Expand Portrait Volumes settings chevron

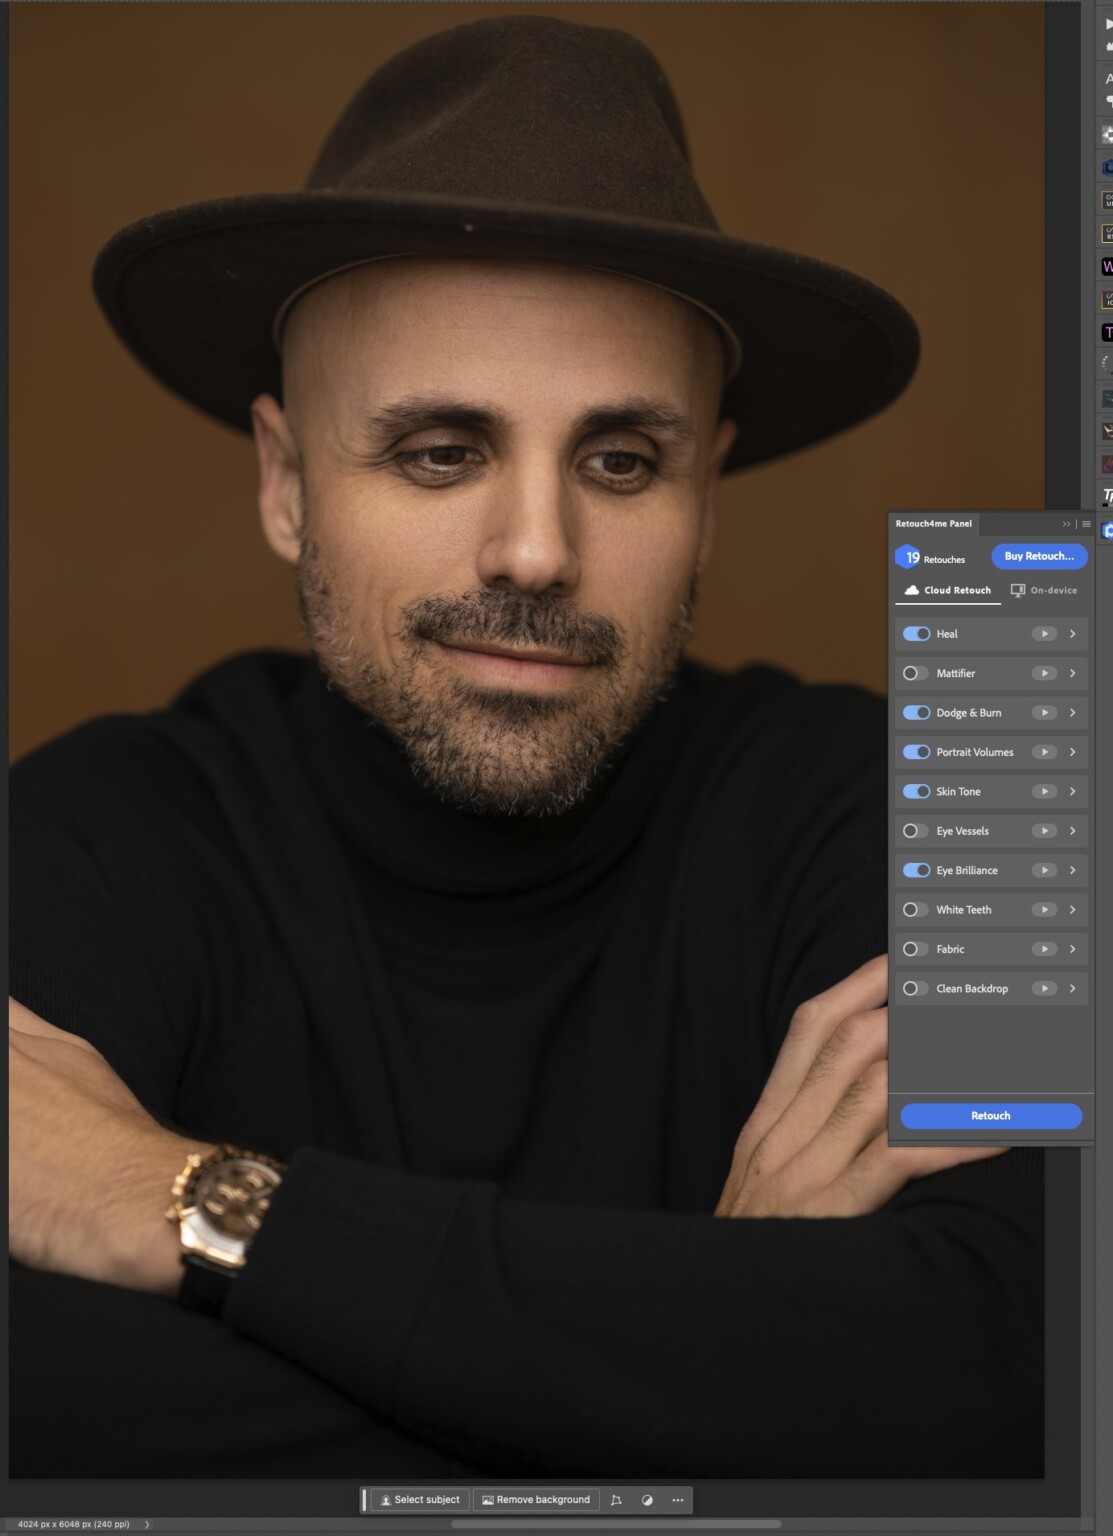coord(1073,752)
